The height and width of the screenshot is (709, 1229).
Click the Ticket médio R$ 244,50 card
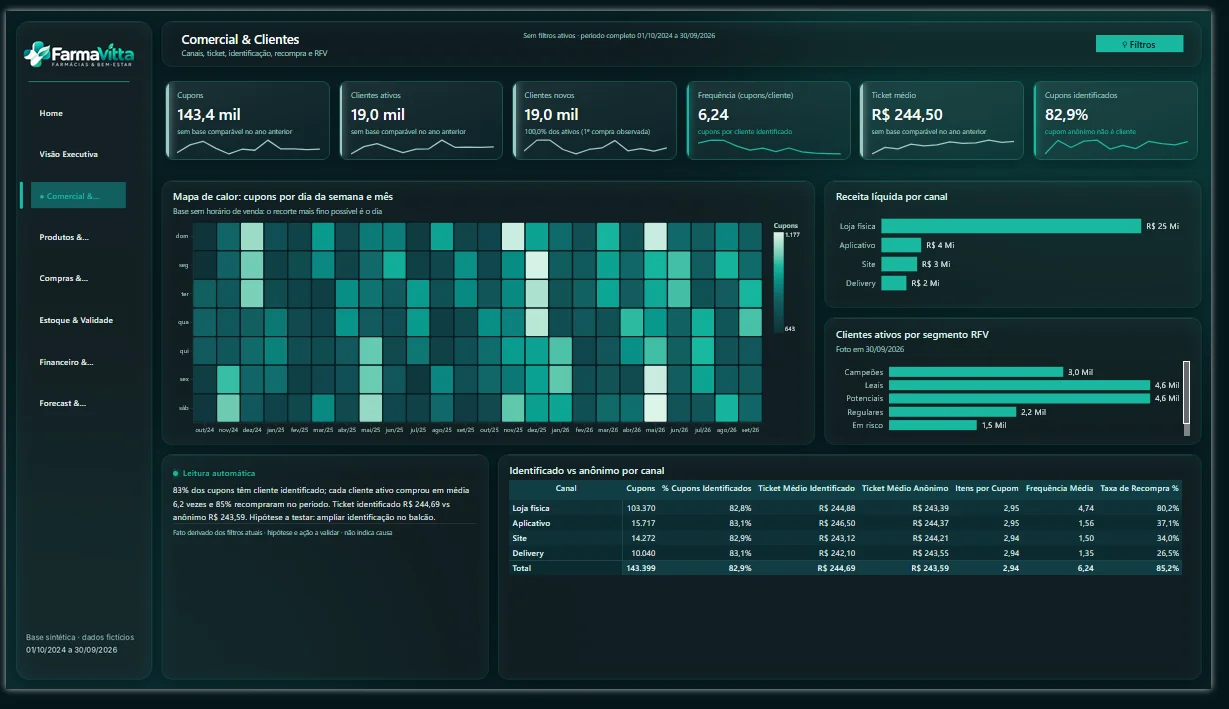pos(942,120)
